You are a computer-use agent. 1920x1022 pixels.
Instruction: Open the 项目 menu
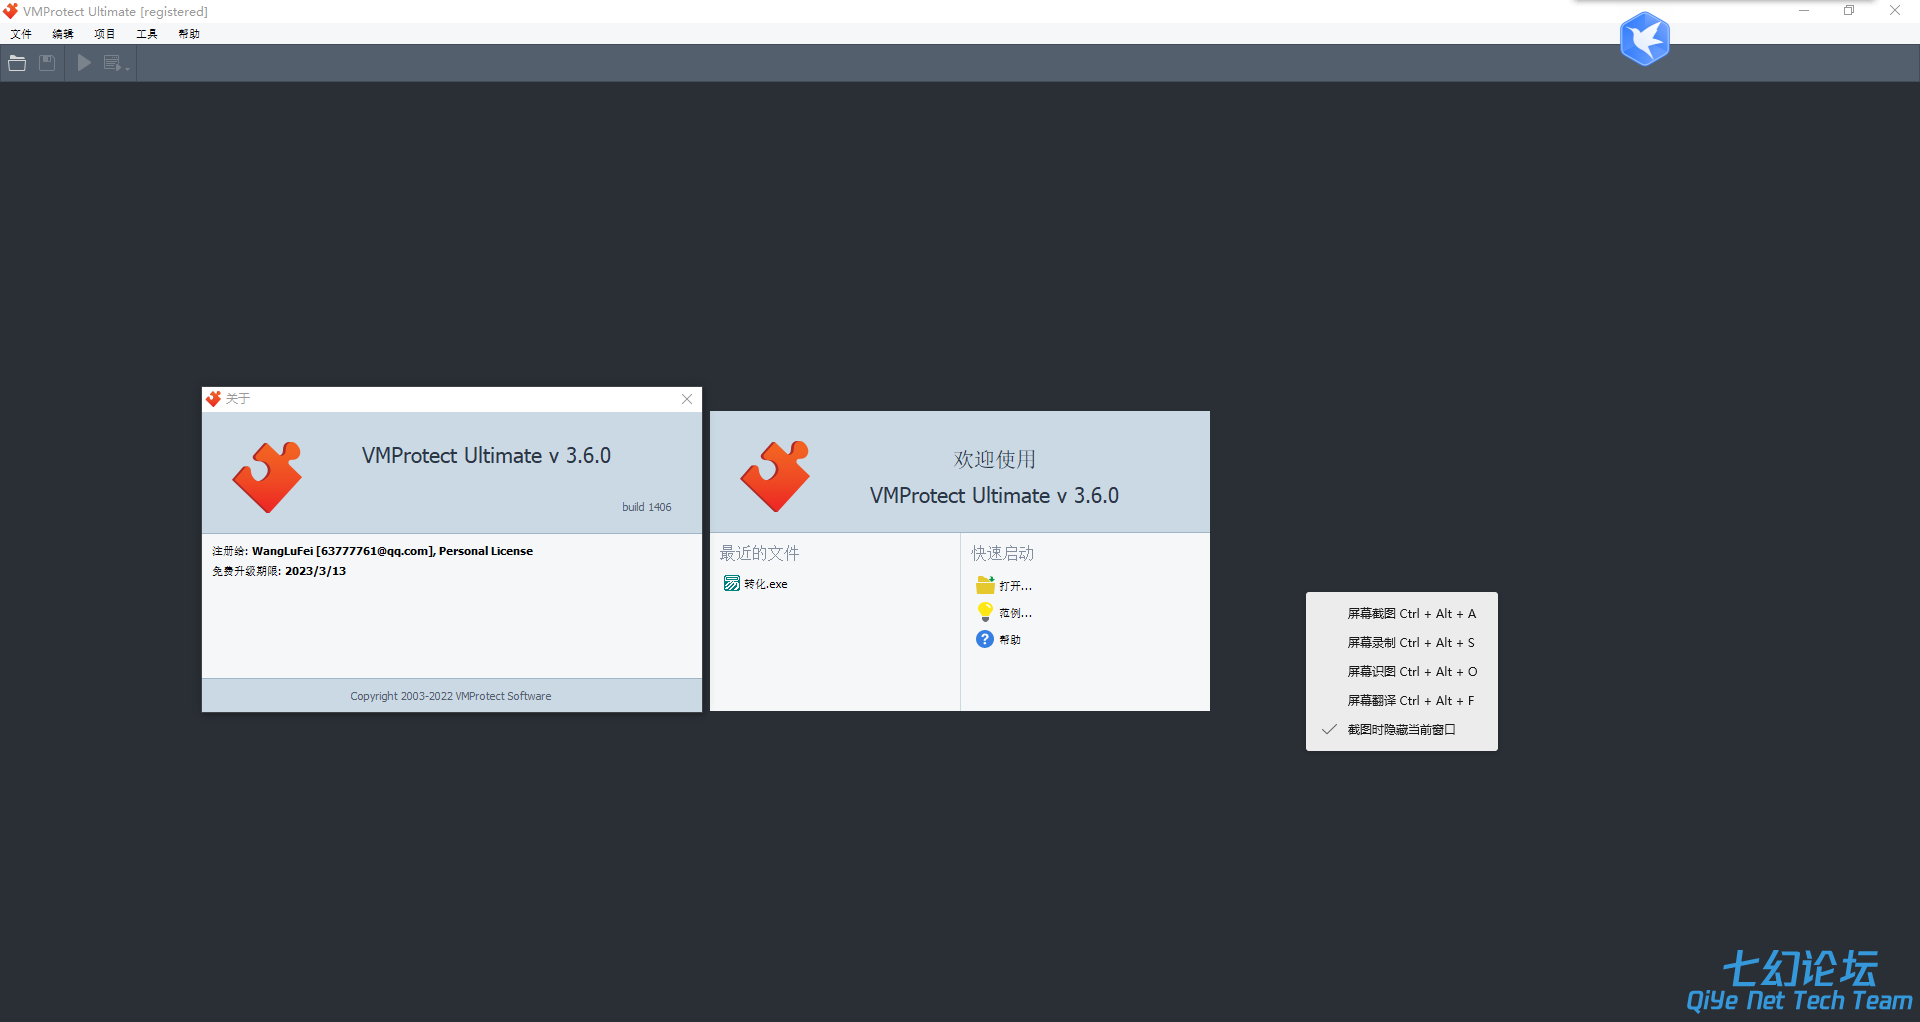105,34
